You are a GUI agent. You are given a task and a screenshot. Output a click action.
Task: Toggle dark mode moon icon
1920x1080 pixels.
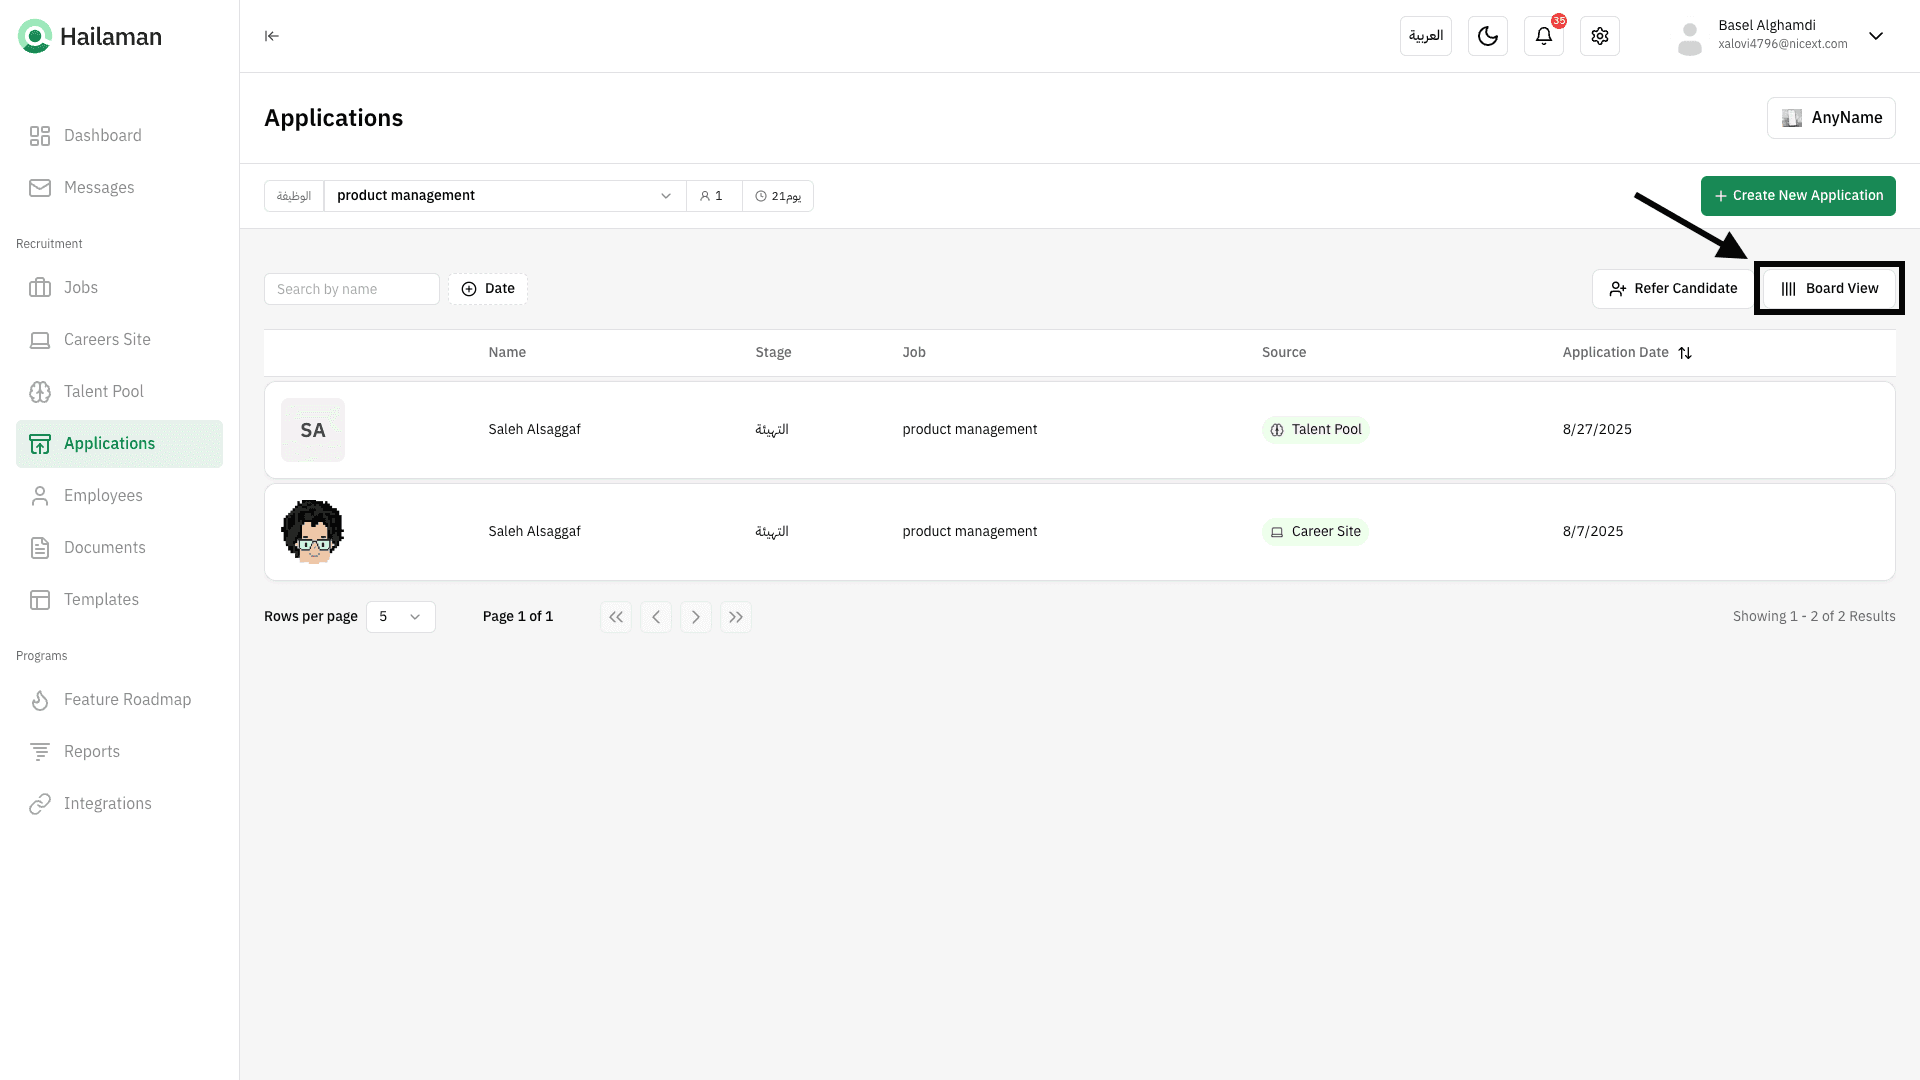(x=1487, y=36)
